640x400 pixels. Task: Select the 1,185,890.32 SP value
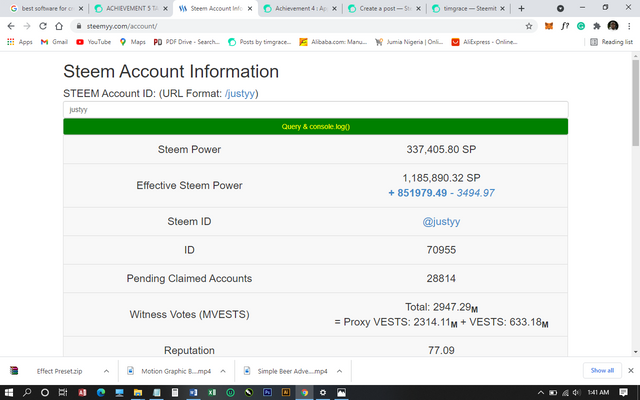tap(441, 178)
